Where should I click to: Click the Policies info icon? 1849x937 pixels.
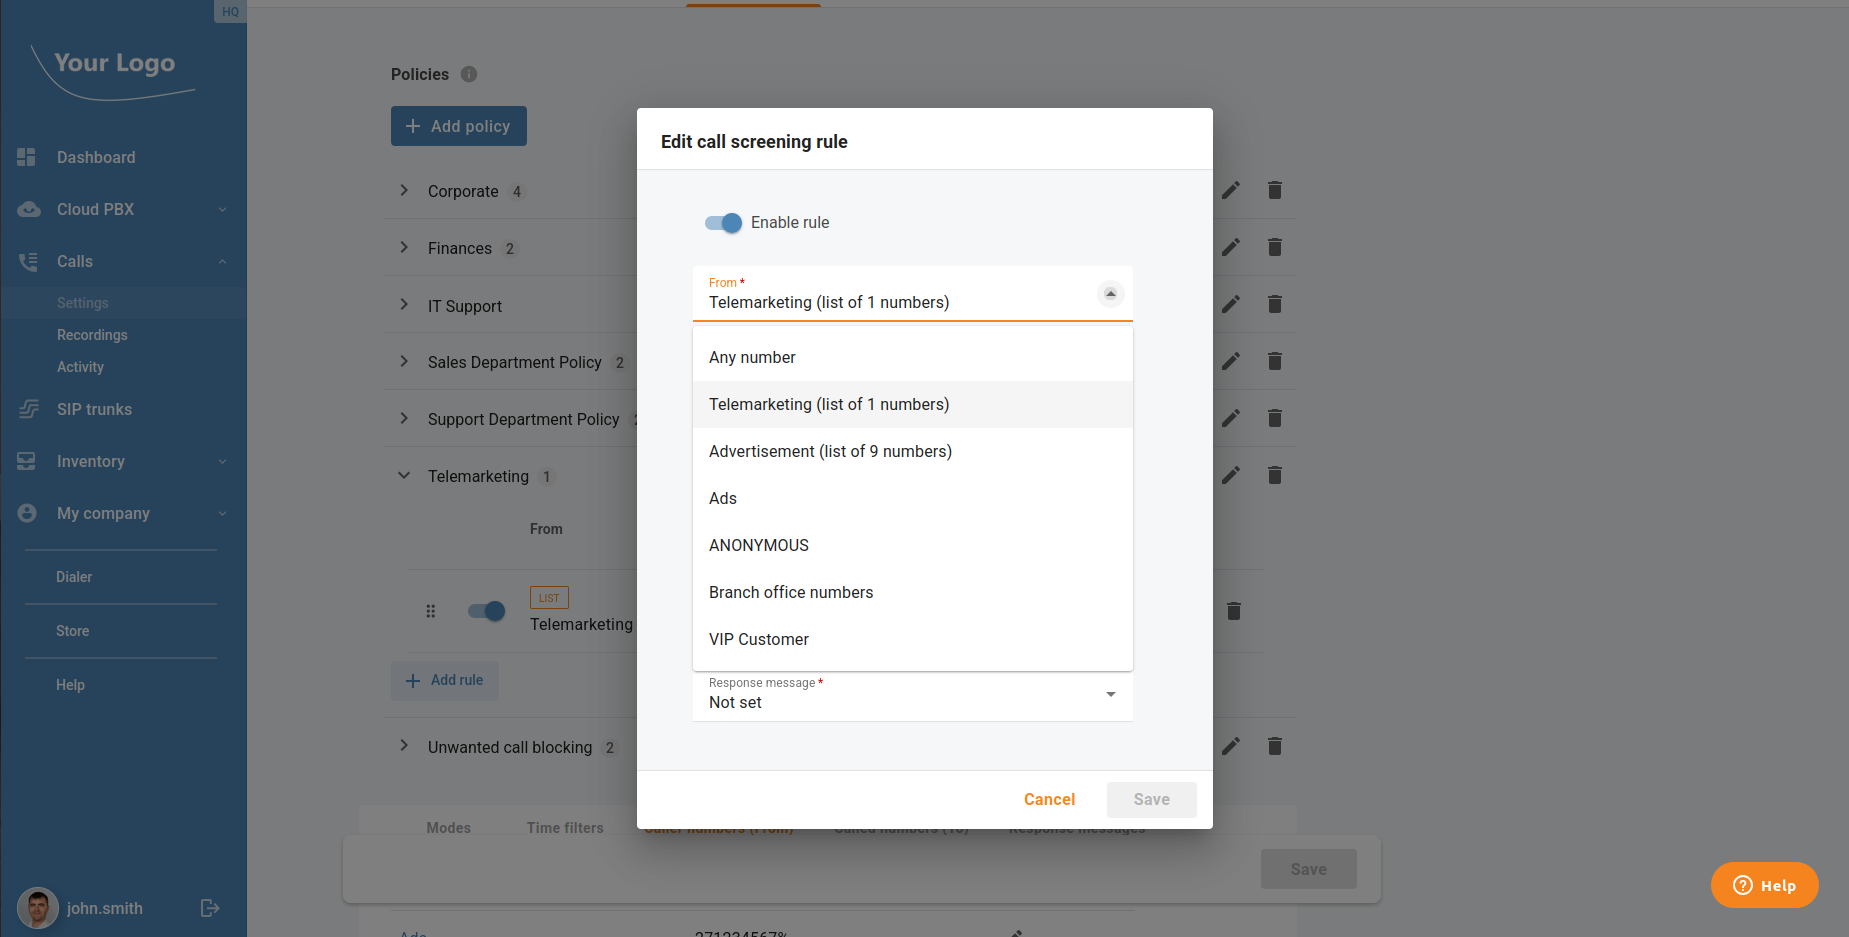point(469,74)
